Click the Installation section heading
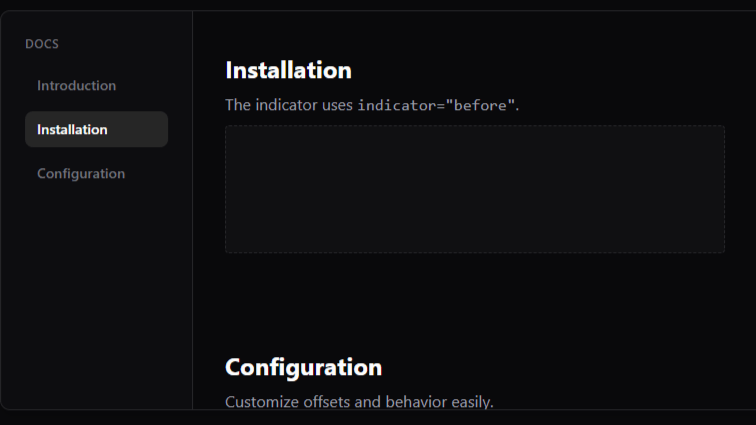 288,71
